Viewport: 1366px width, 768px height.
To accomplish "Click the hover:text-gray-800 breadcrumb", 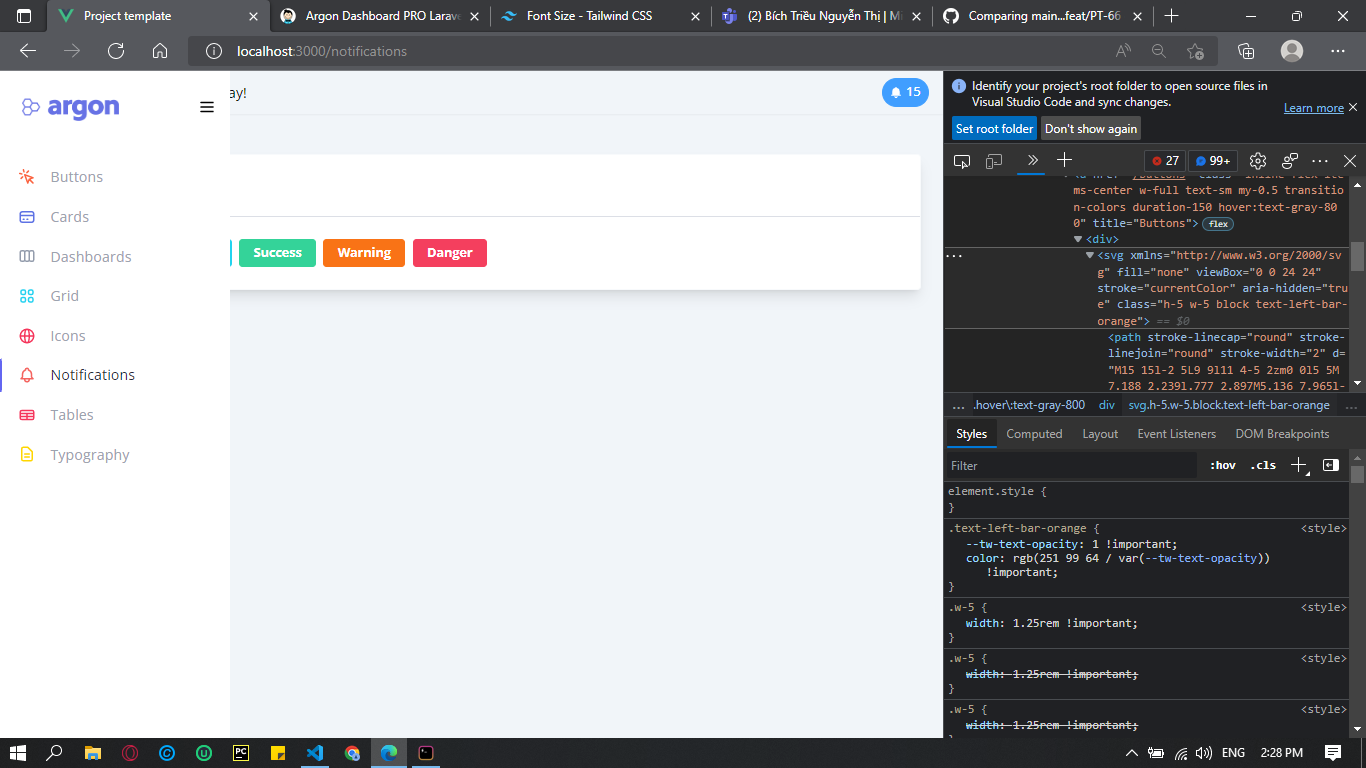I will [1029, 405].
